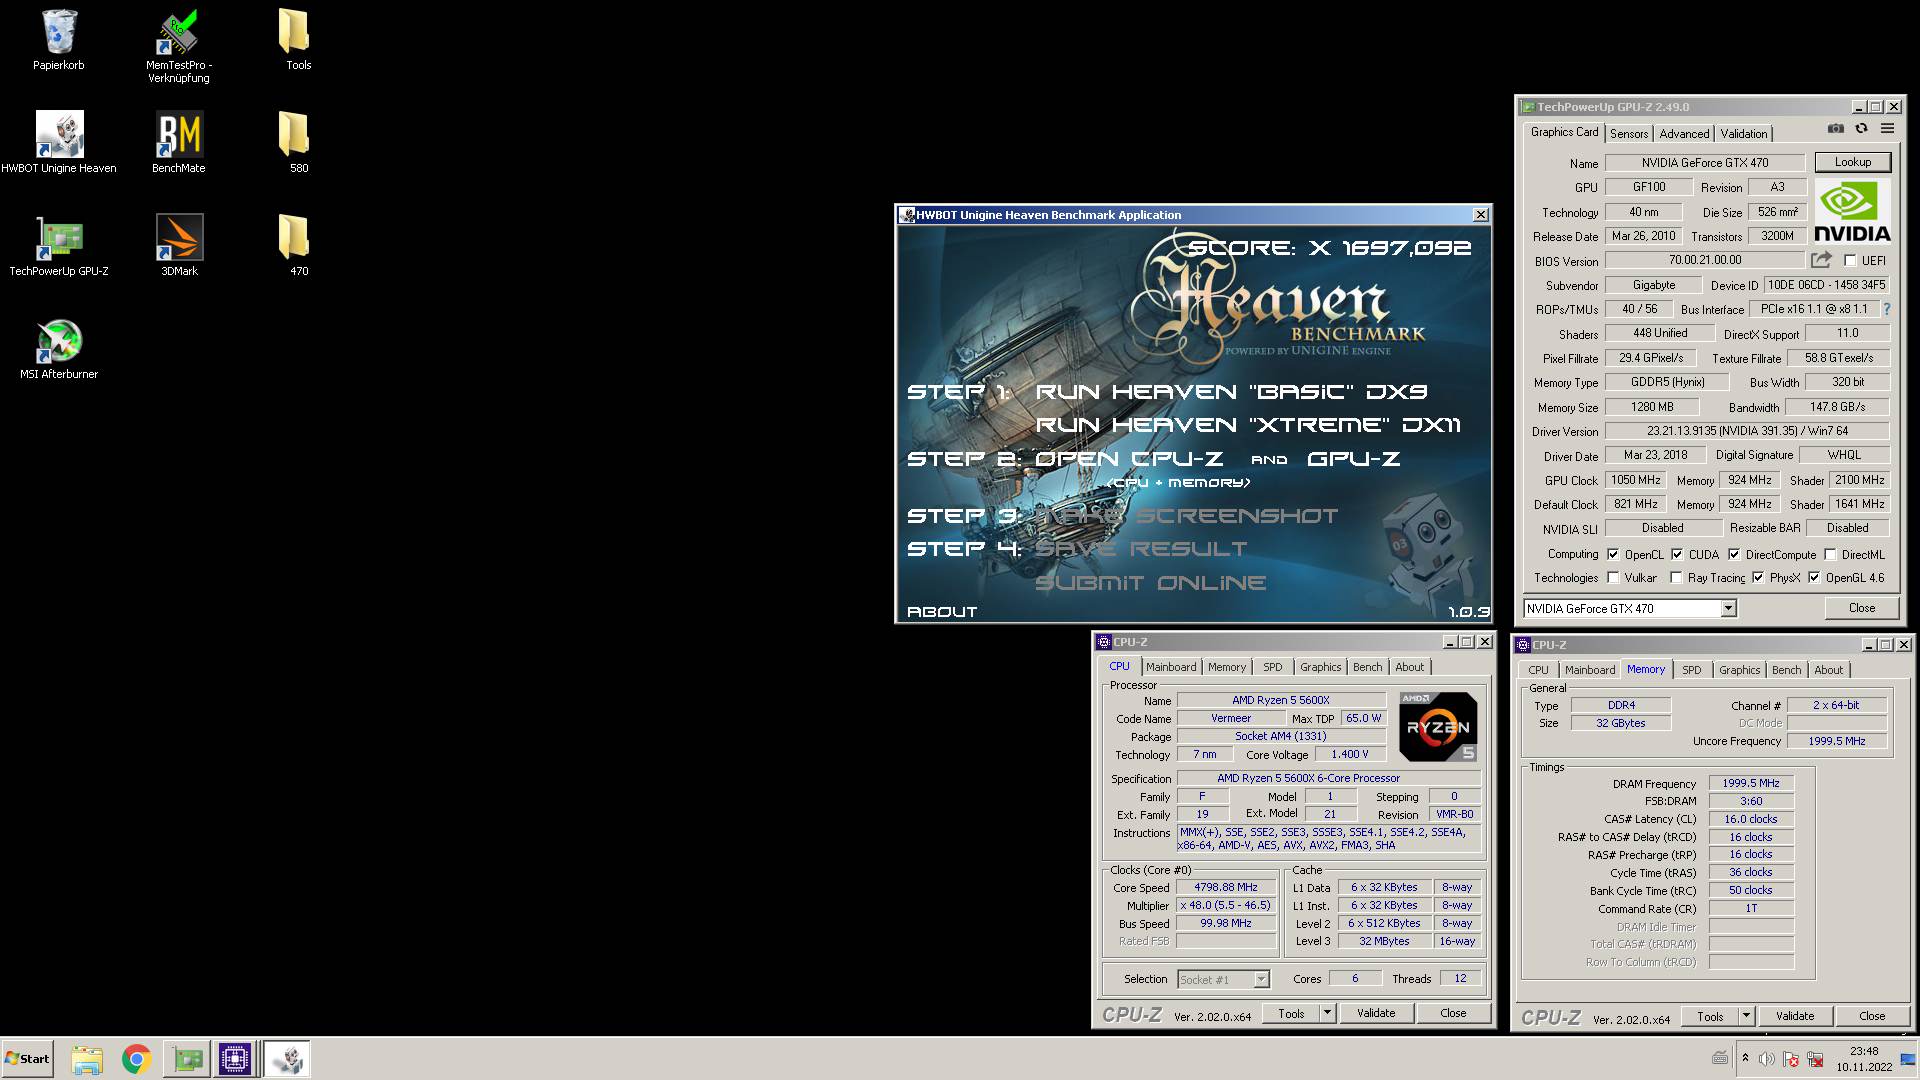Open File Explorer from taskbar
This screenshot has height=1080, width=1920.
pyautogui.click(x=87, y=1059)
